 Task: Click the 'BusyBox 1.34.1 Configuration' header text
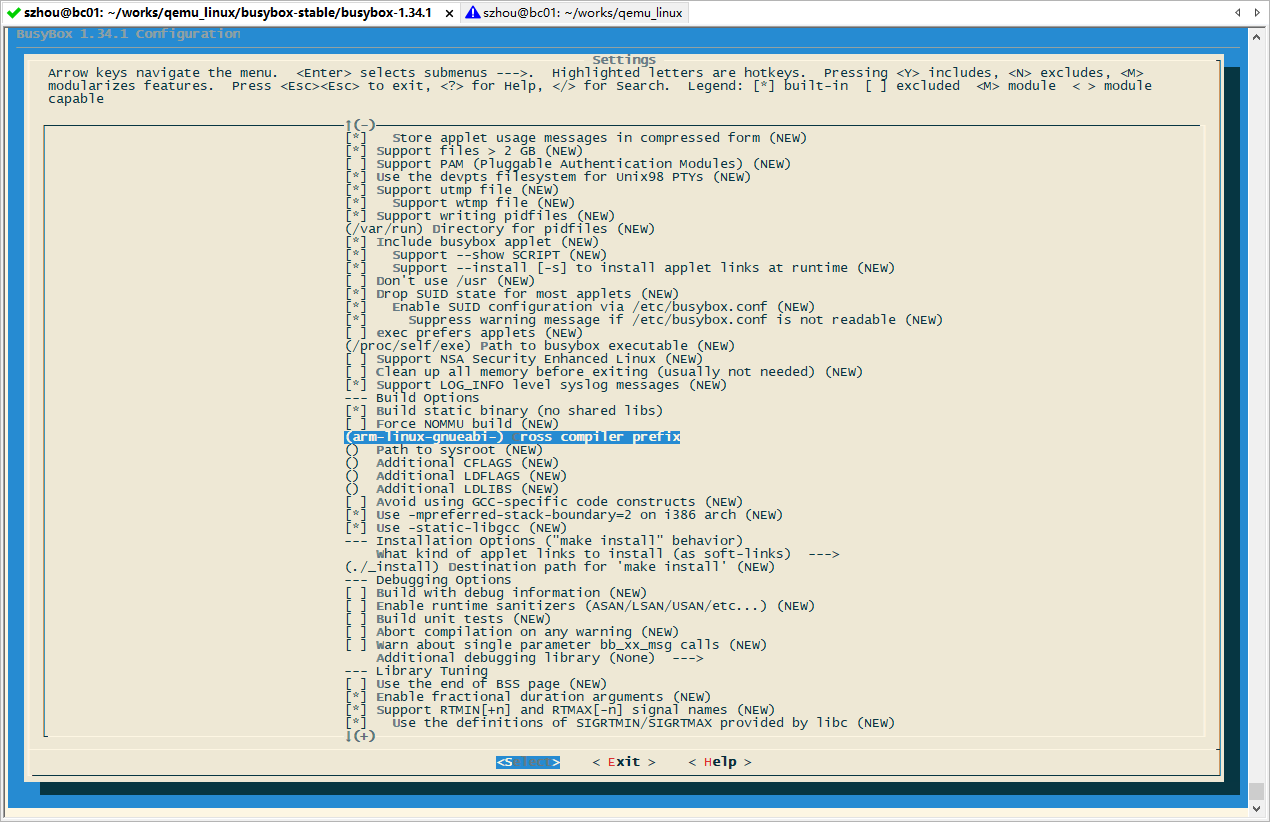pos(128,34)
